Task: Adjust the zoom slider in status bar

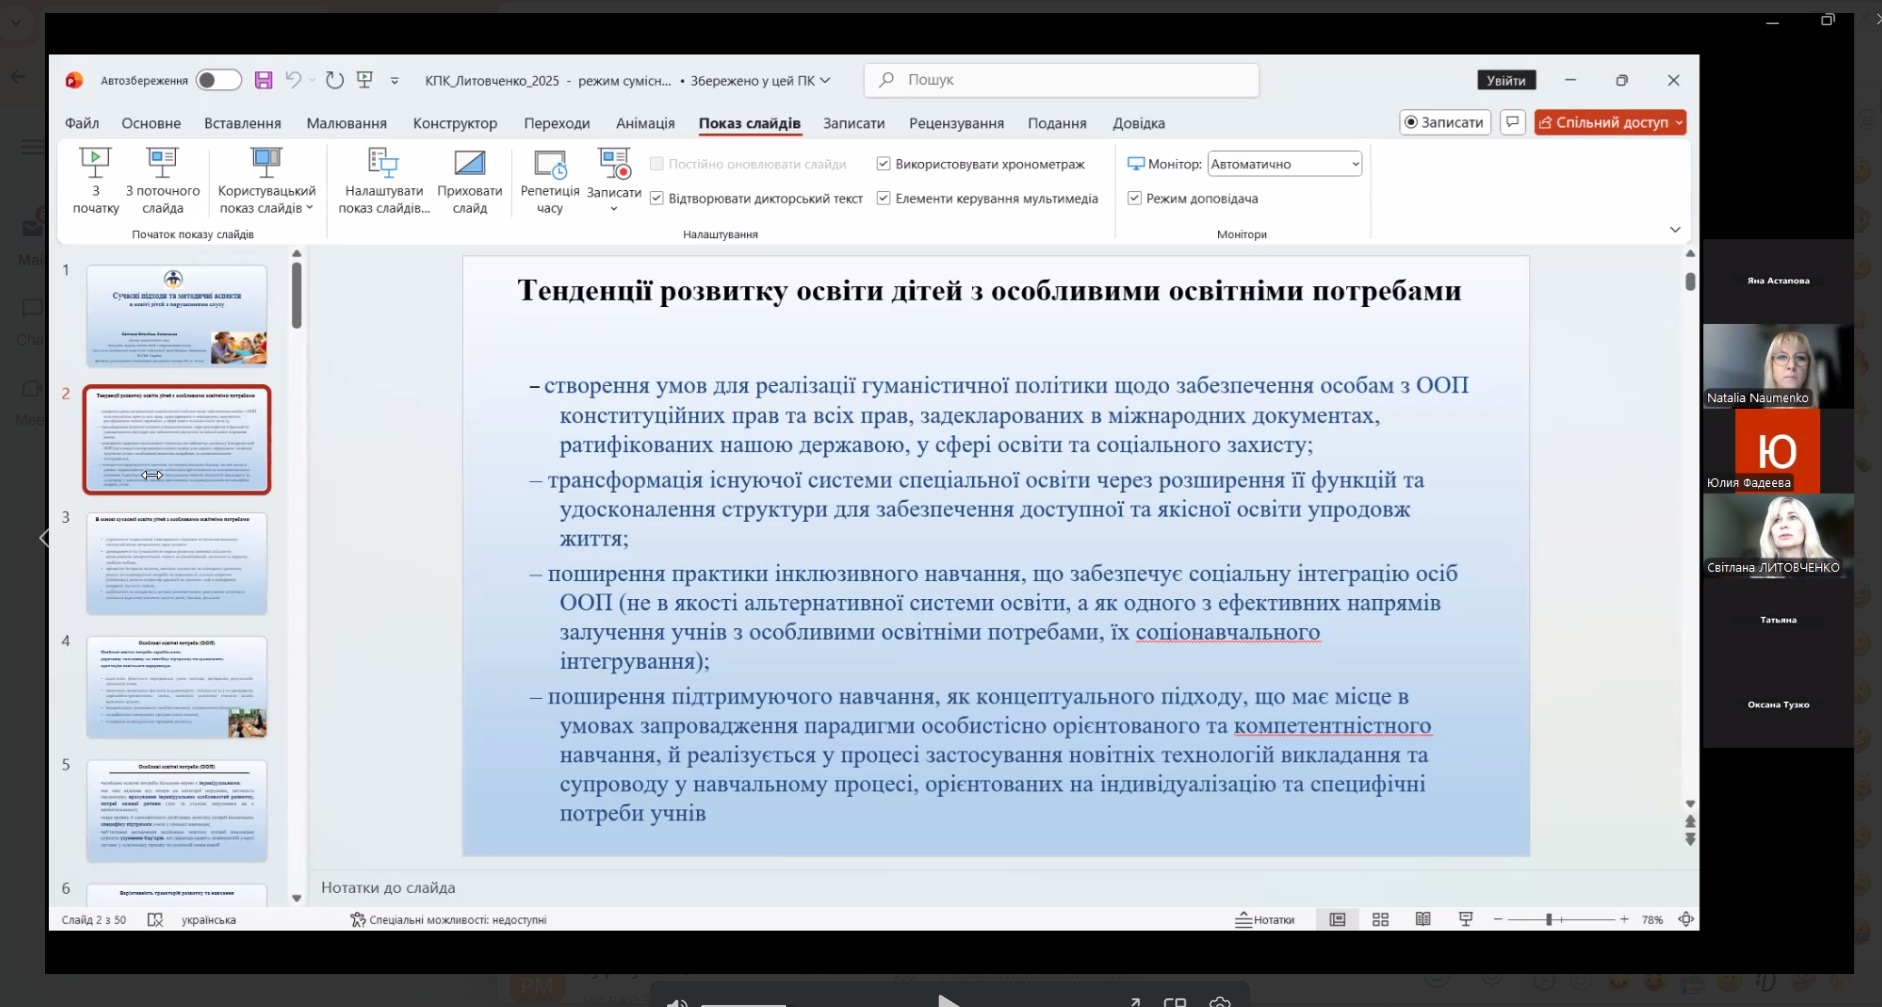Action: [1548, 919]
